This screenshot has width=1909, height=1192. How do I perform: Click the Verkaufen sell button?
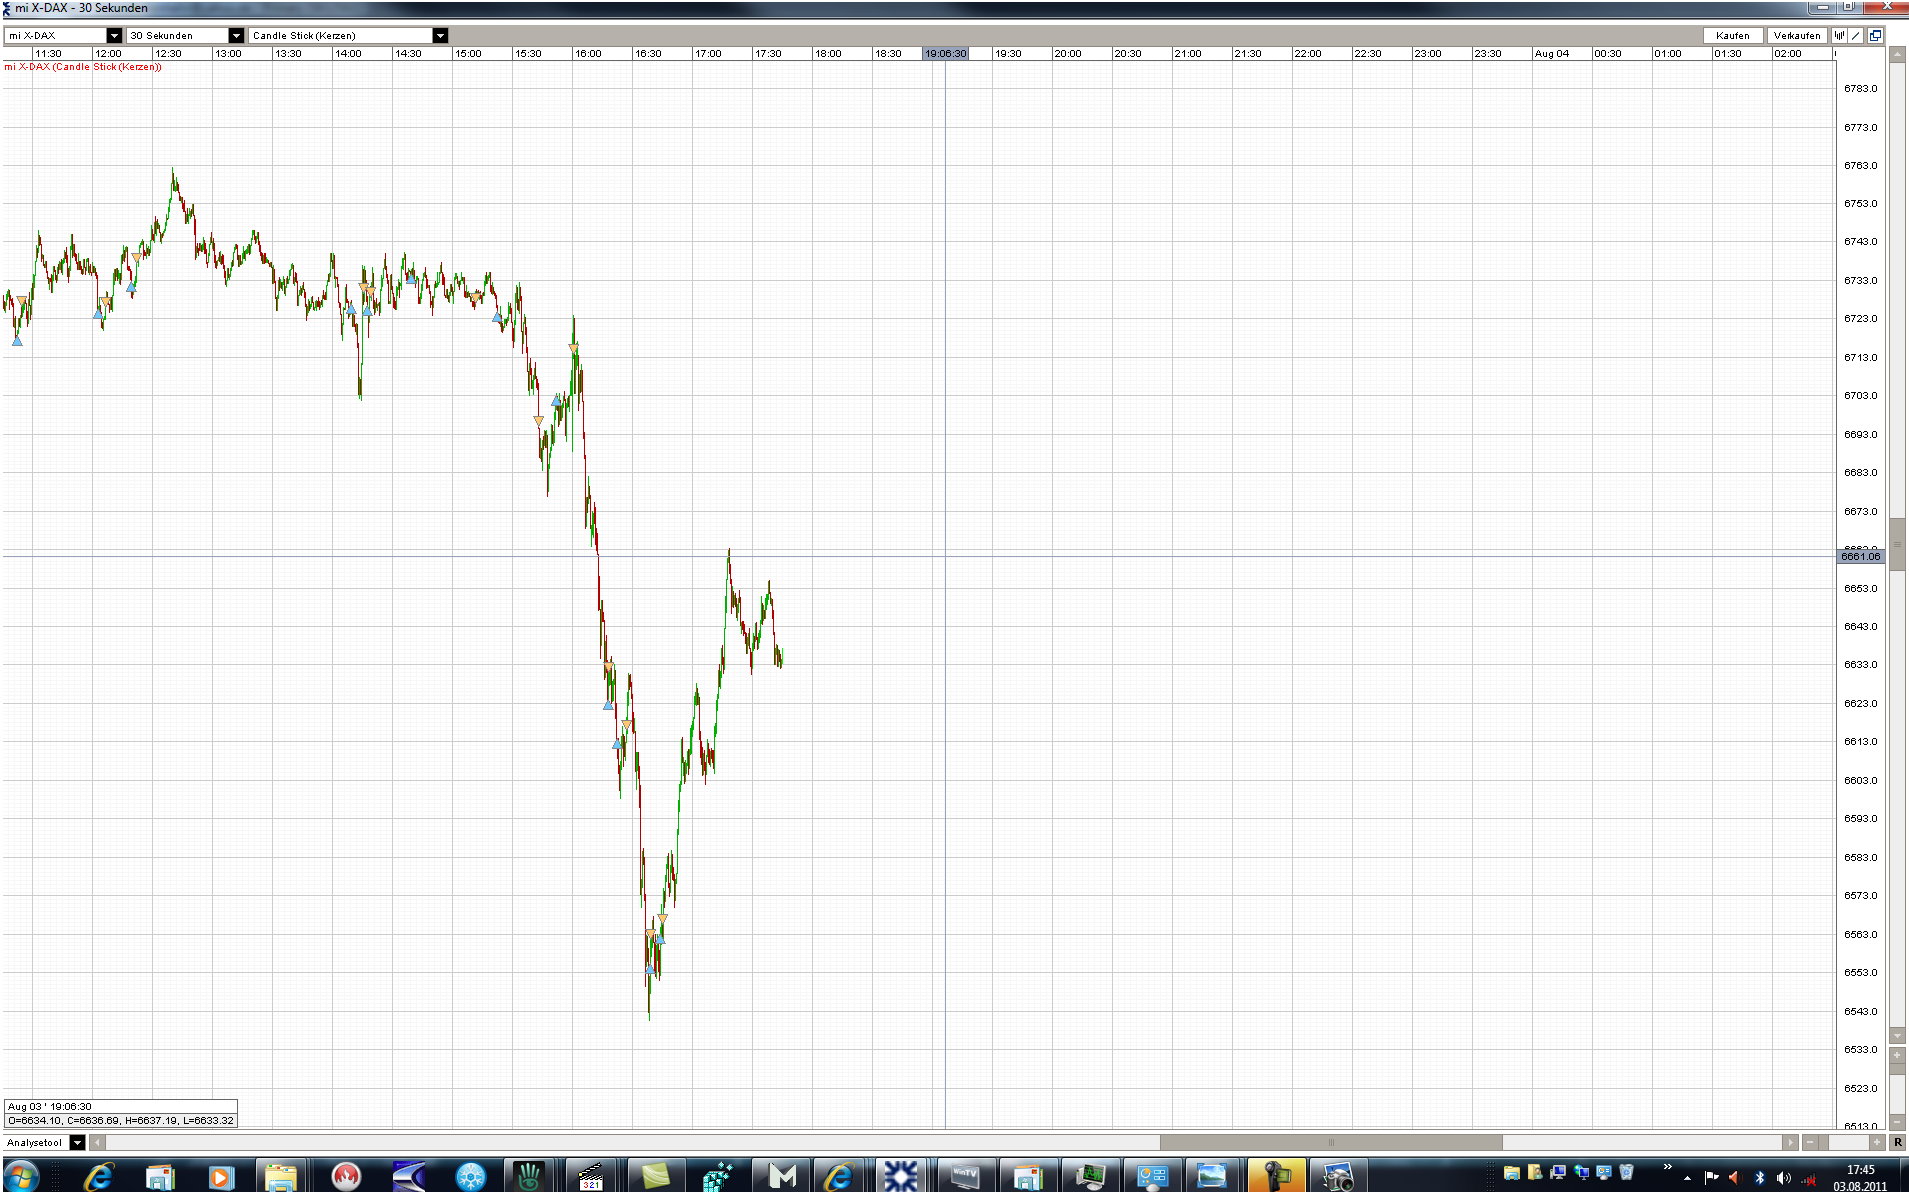pyautogui.click(x=1797, y=35)
